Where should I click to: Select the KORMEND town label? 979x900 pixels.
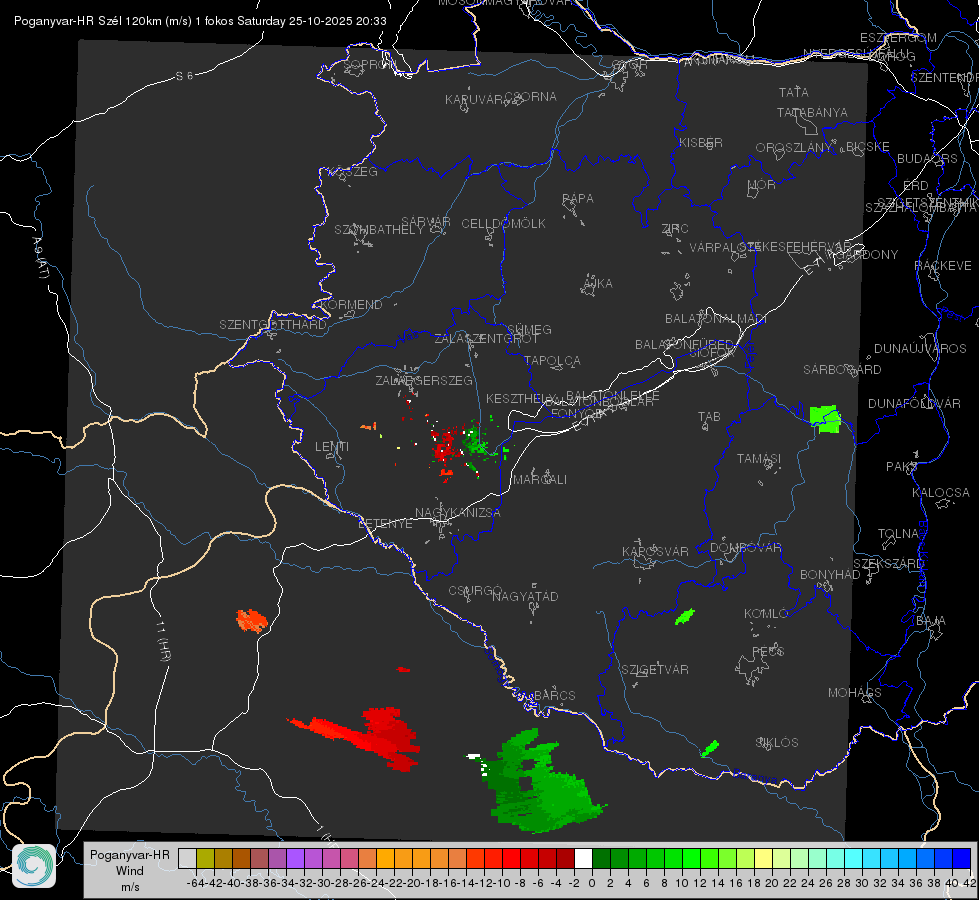(350, 305)
